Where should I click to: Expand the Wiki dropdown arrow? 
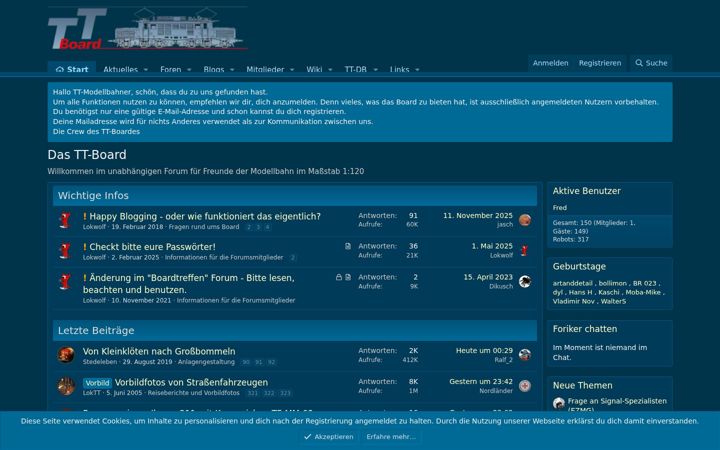(330, 69)
